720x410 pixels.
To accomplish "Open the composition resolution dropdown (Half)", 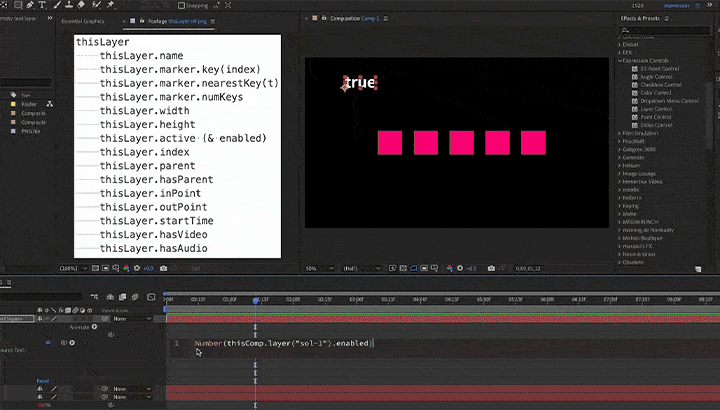I will pyautogui.click(x=362, y=268).
